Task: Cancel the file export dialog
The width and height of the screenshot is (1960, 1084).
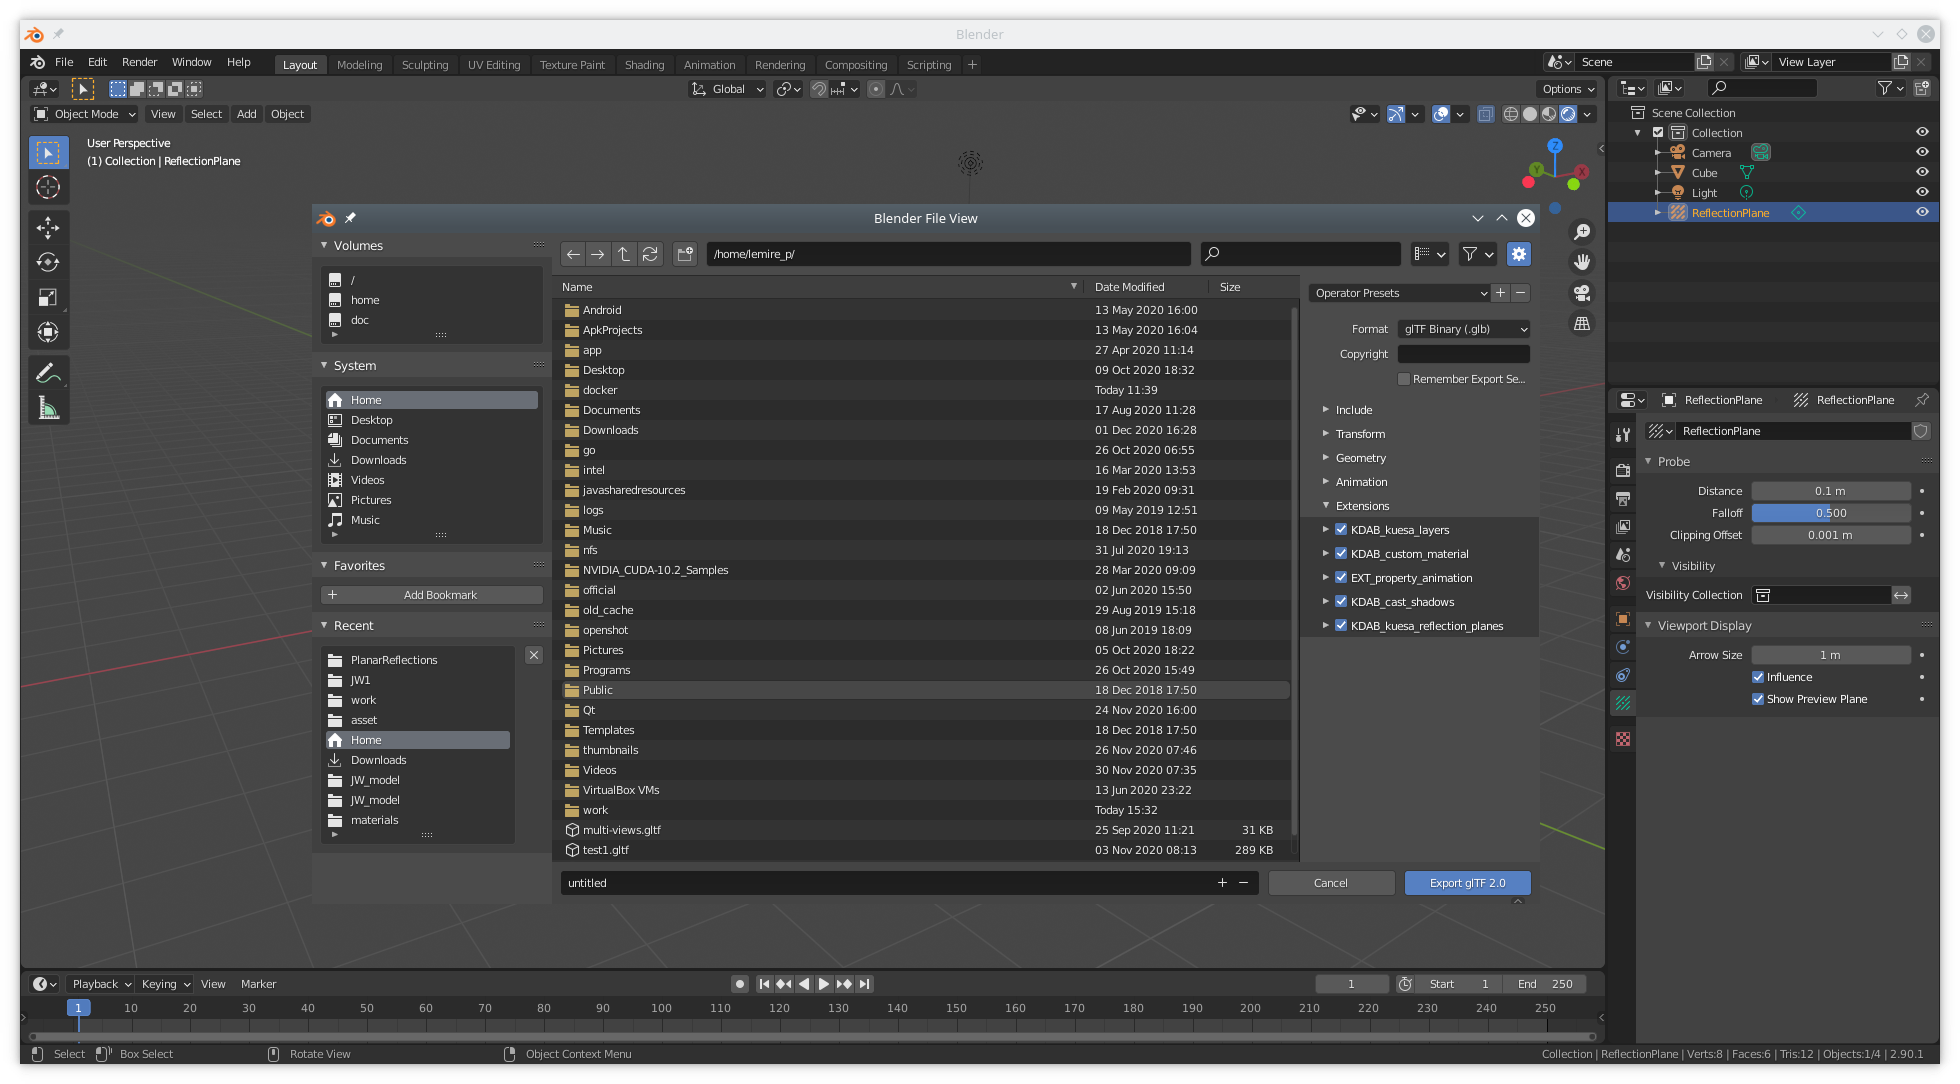Action: (x=1331, y=883)
